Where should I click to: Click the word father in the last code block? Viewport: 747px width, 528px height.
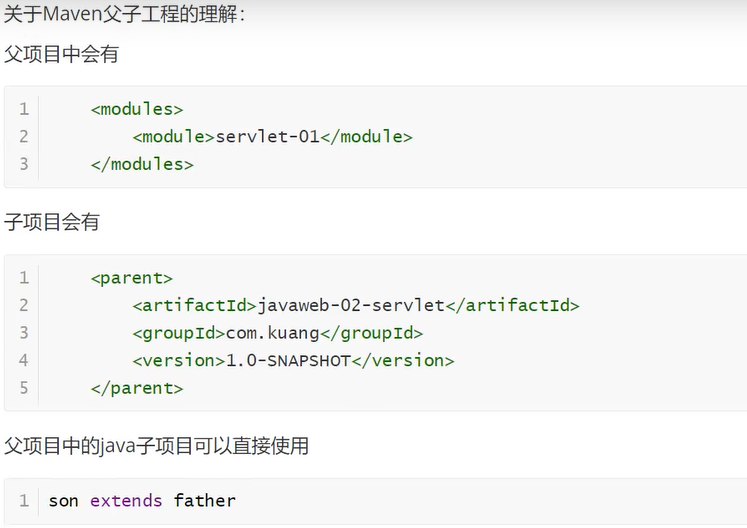click(x=204, y=501)
